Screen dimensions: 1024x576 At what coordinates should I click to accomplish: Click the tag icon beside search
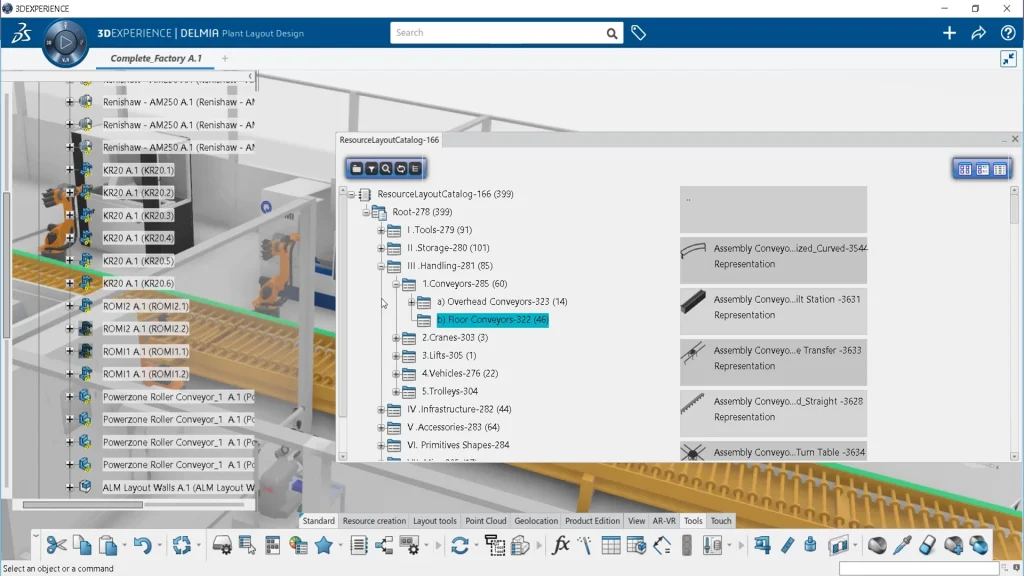[638, 33]
